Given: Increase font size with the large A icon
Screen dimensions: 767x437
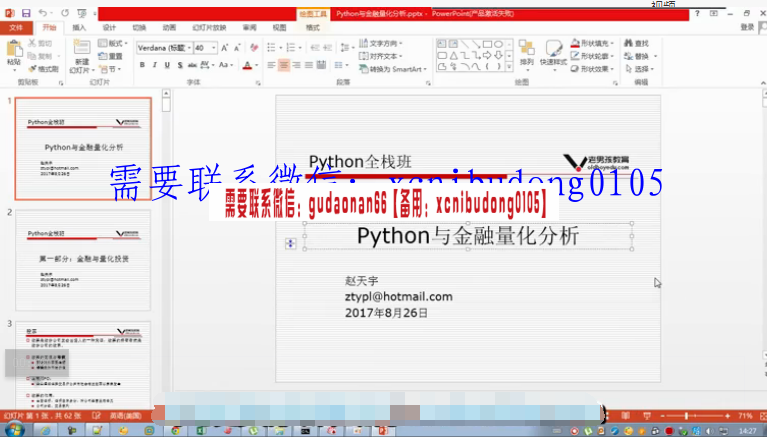Looking at the screenshot, I should click(225, 47).
